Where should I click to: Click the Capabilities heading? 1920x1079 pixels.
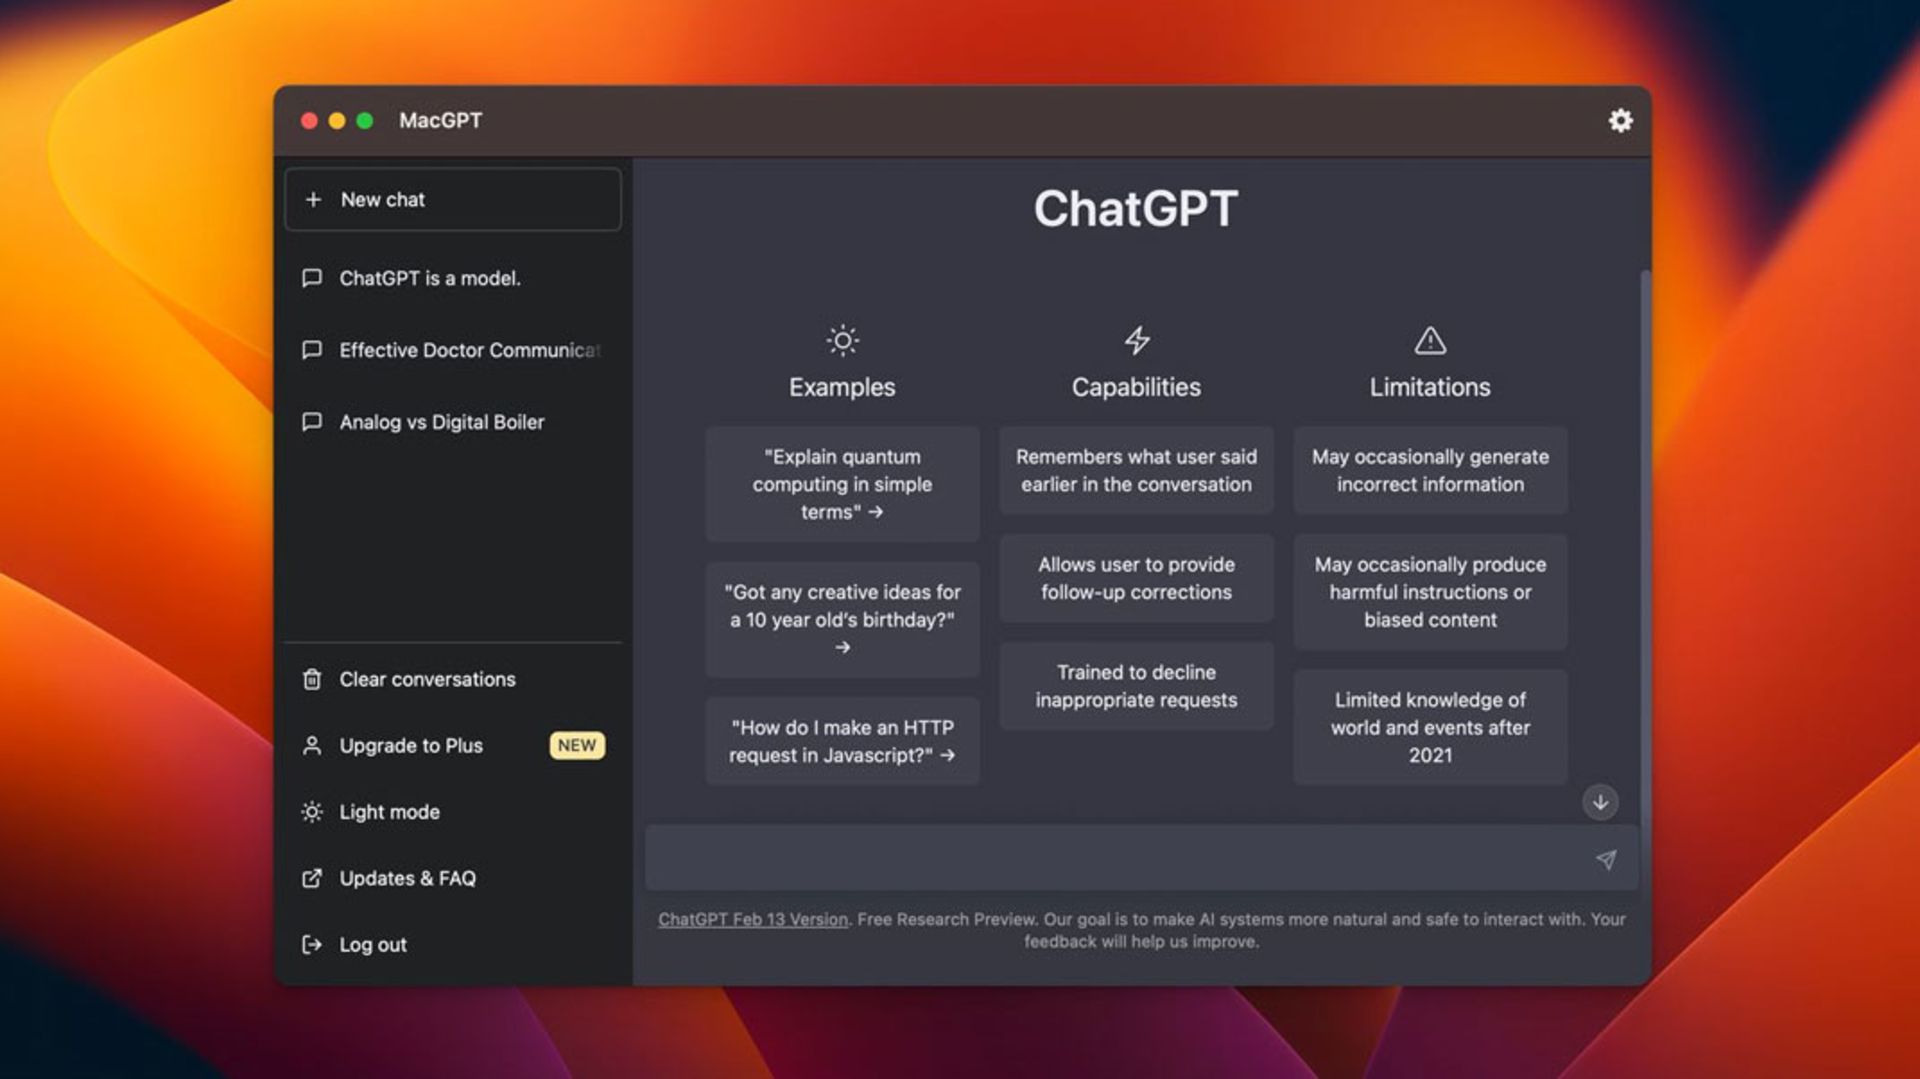click(x=1136, y=387)
